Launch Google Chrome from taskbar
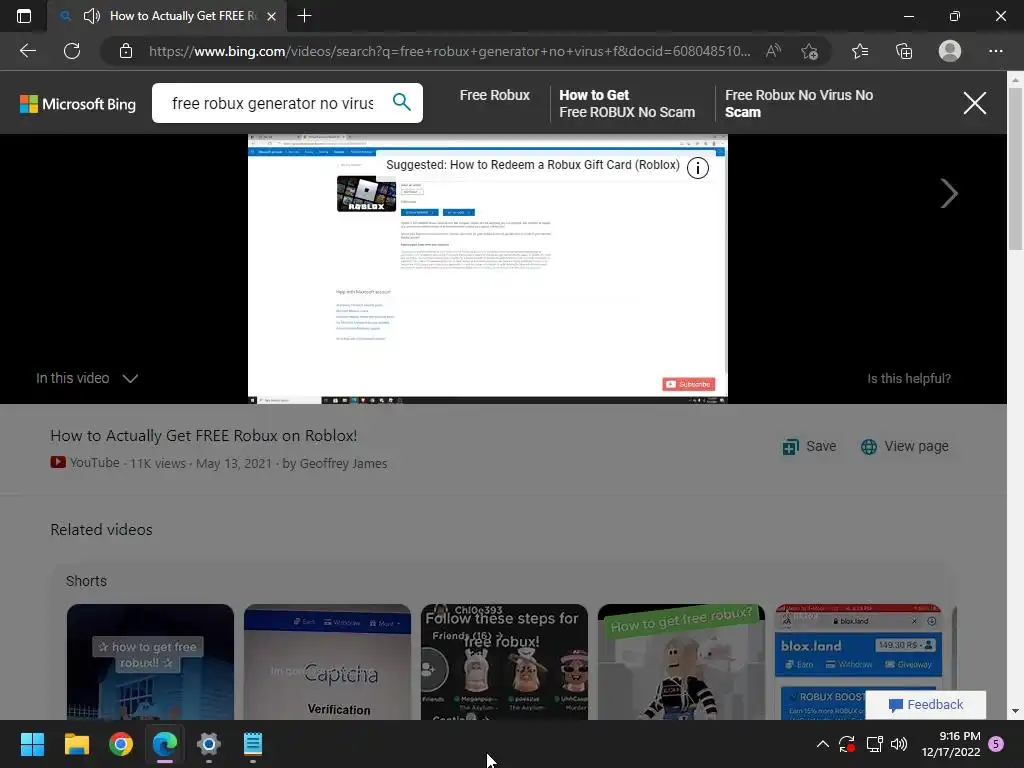This screenshot has width=1024, height=768. [121, 744]
